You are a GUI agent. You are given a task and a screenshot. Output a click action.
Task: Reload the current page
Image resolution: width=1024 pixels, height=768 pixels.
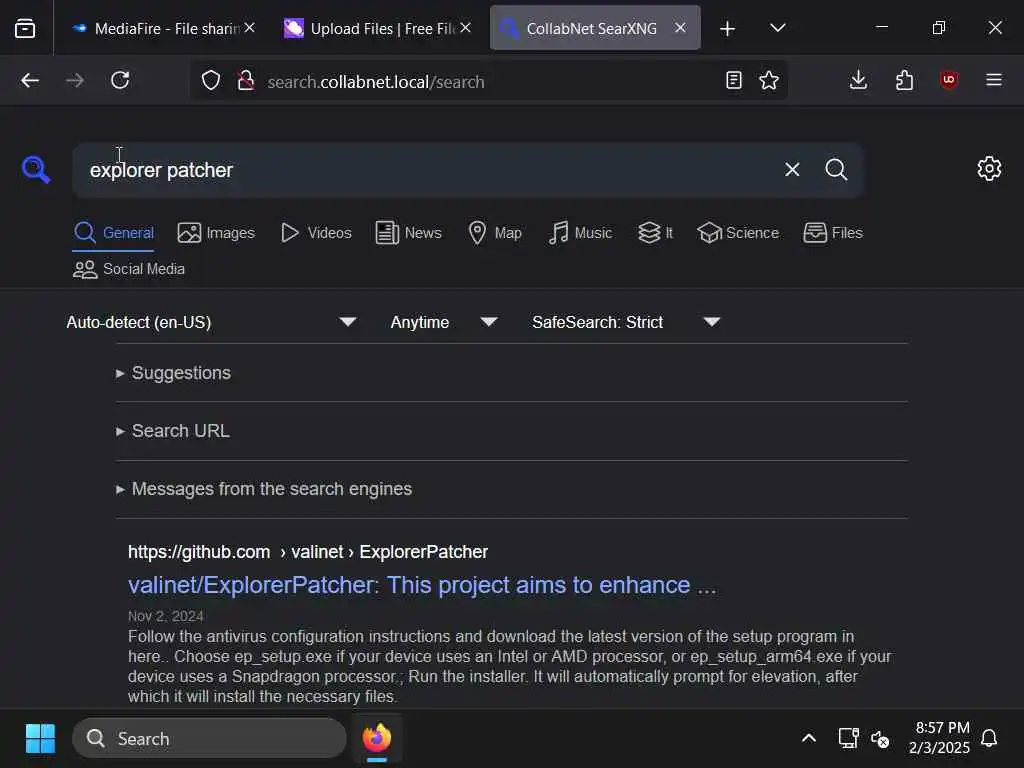point(120,80)
